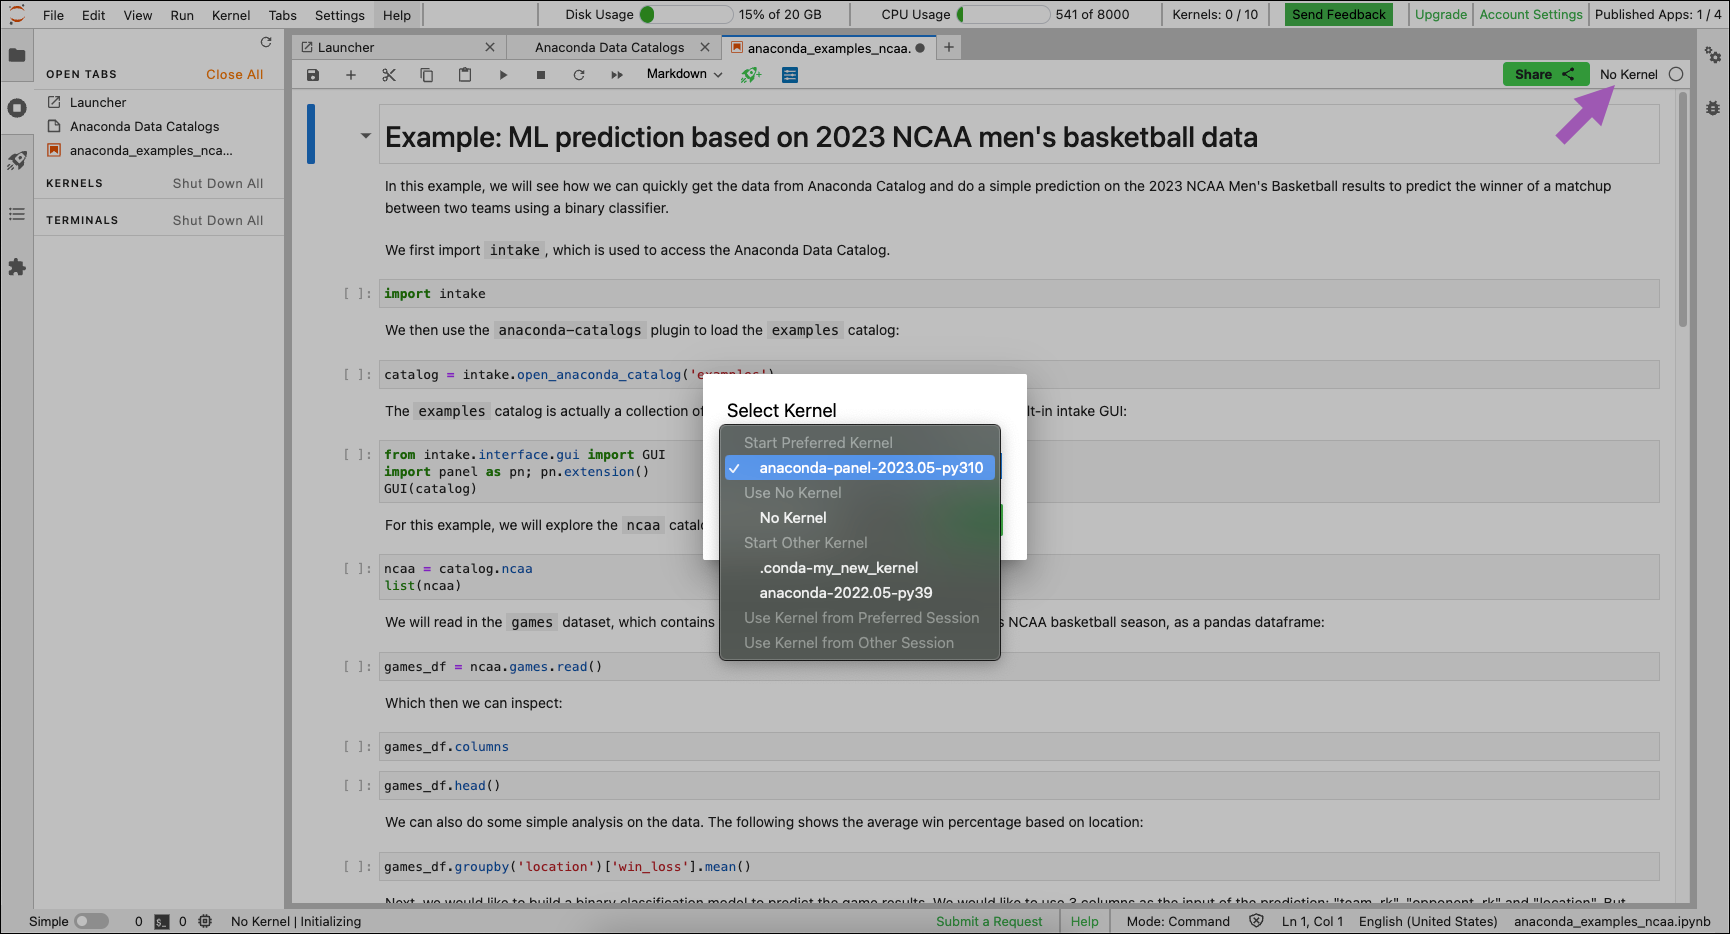The image size is (1730, 934).
Task: Click the Anaconda logo icon top-left
Action: point(17,14)
